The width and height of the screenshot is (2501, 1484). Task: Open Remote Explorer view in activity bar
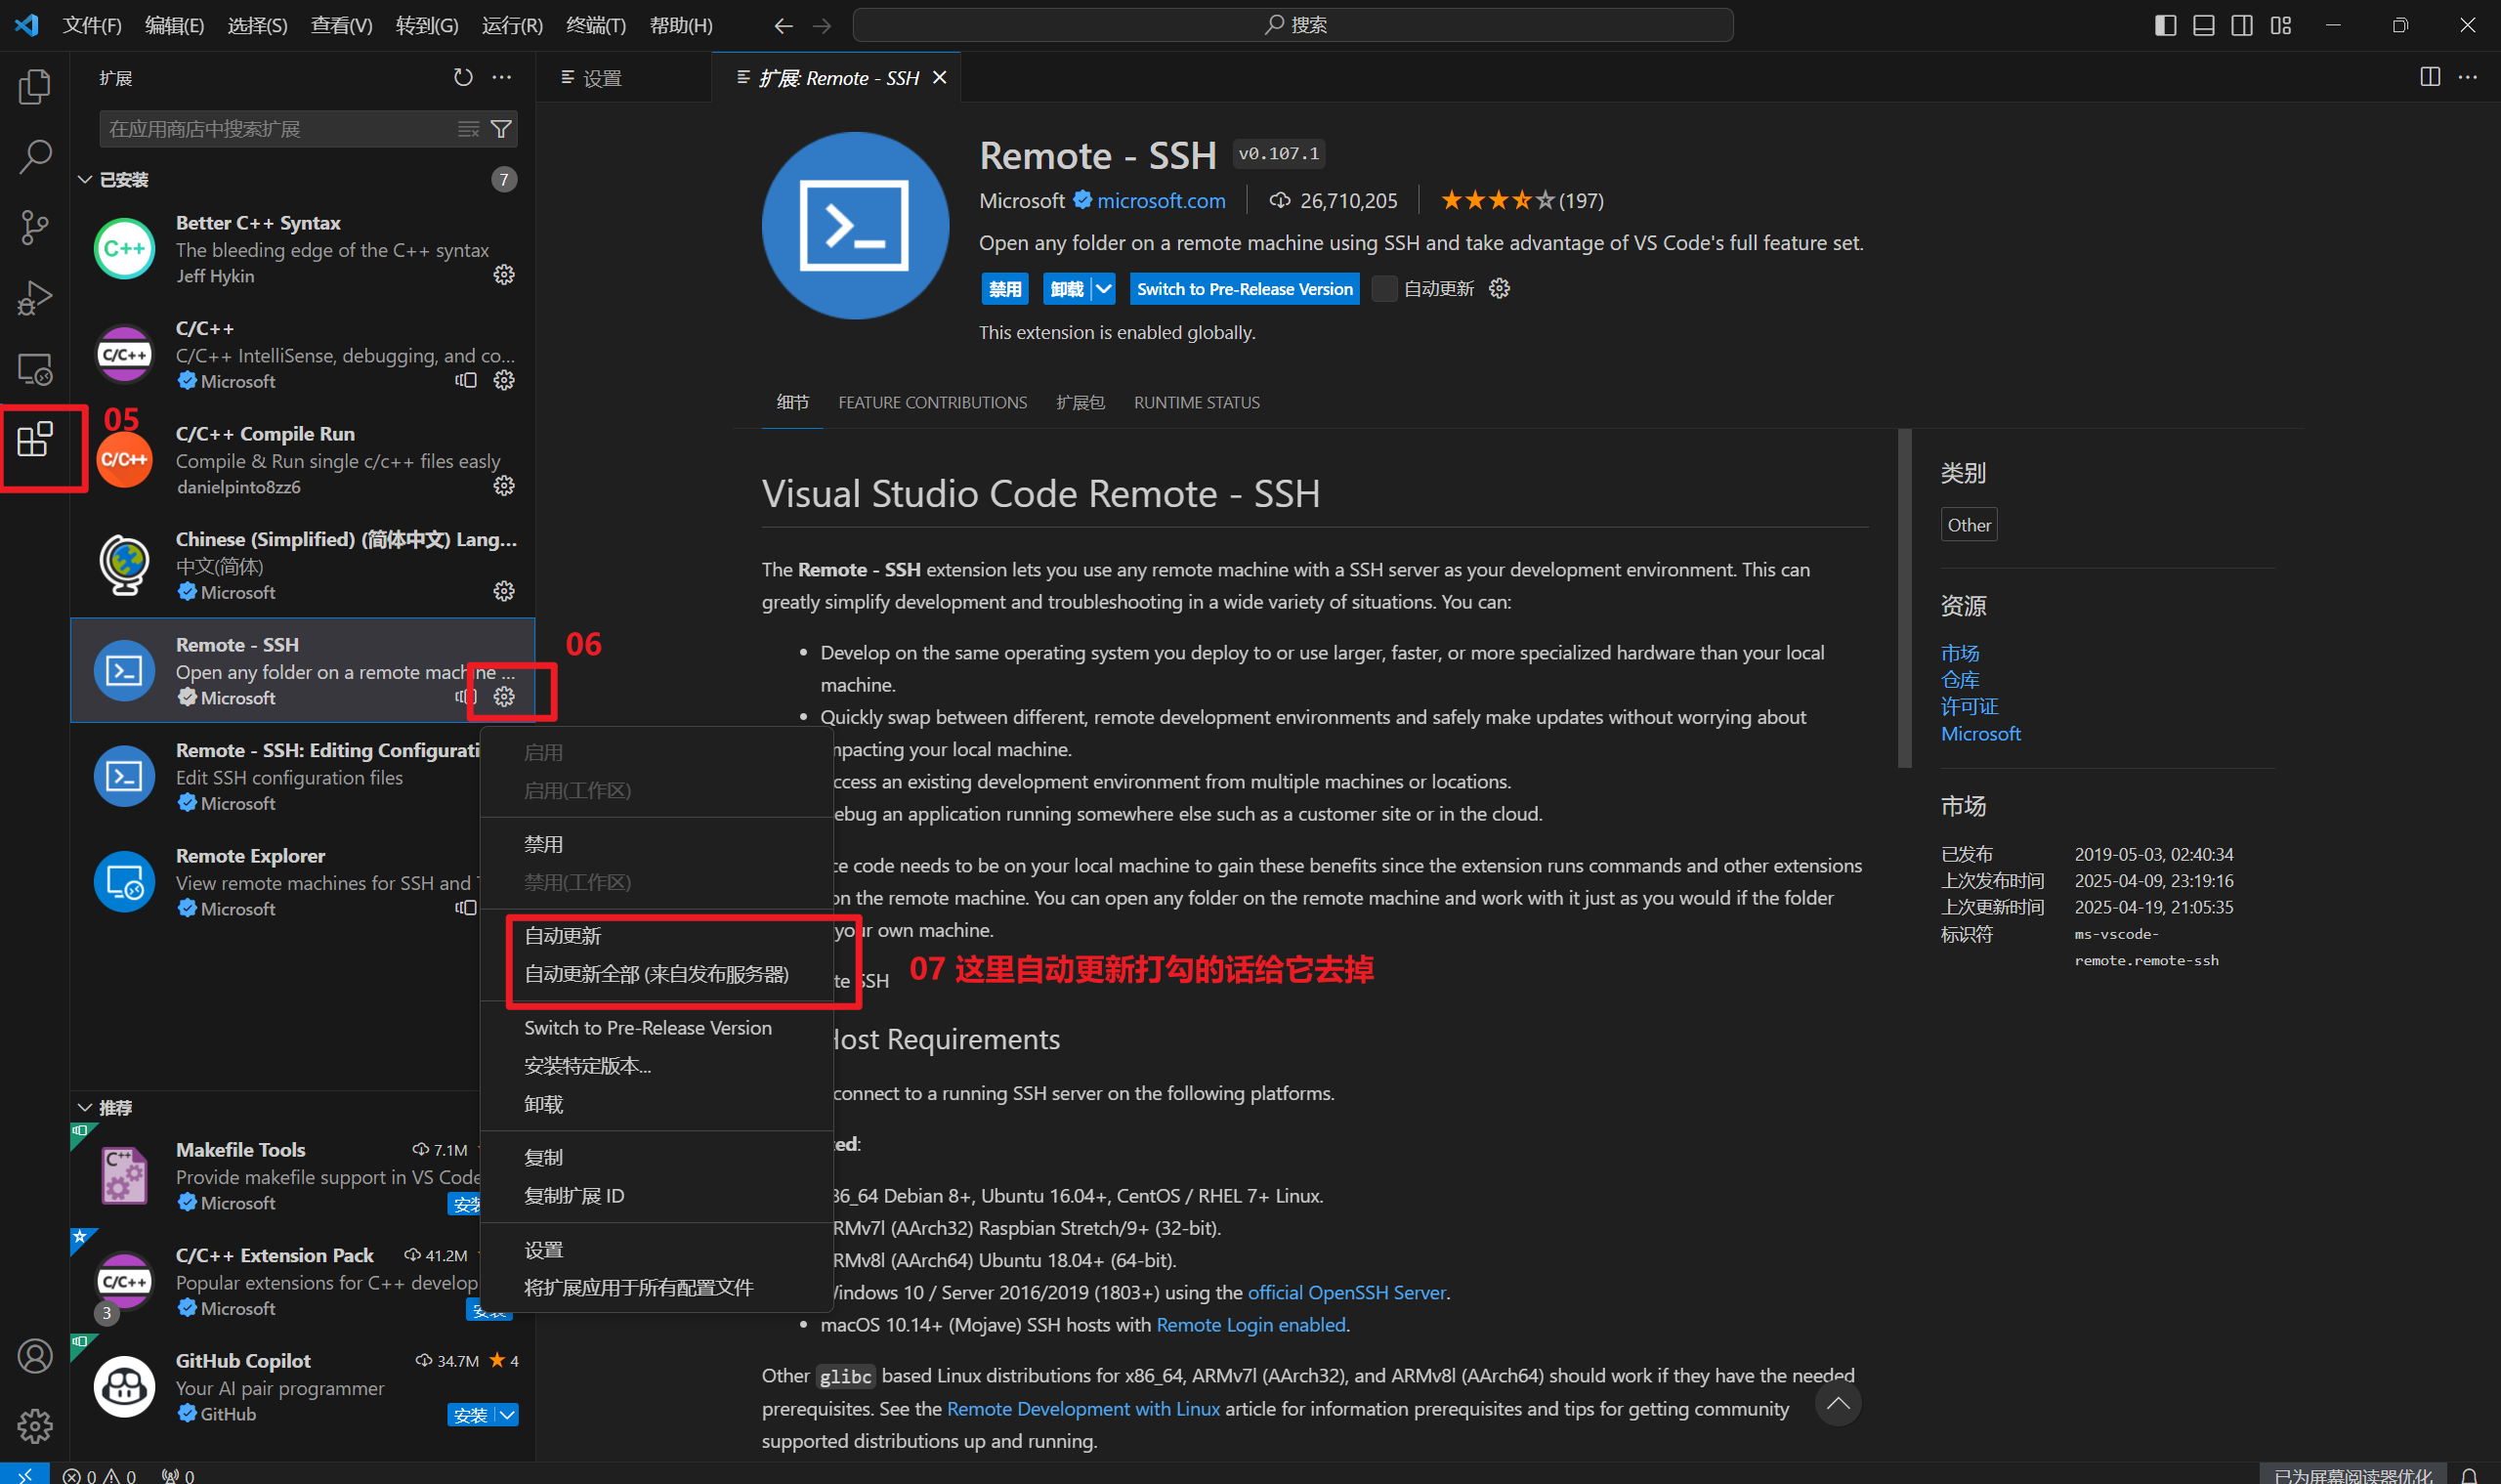[35, 369]
